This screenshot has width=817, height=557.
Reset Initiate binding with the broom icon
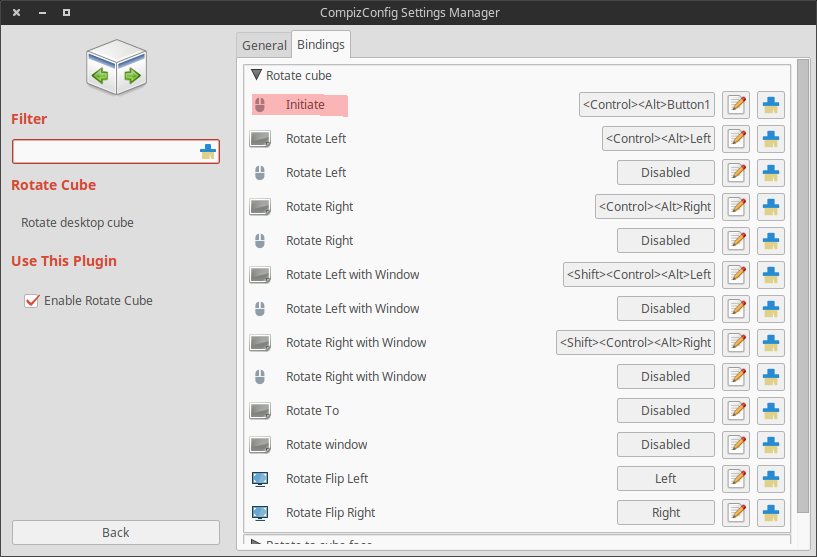click(771, 105)
